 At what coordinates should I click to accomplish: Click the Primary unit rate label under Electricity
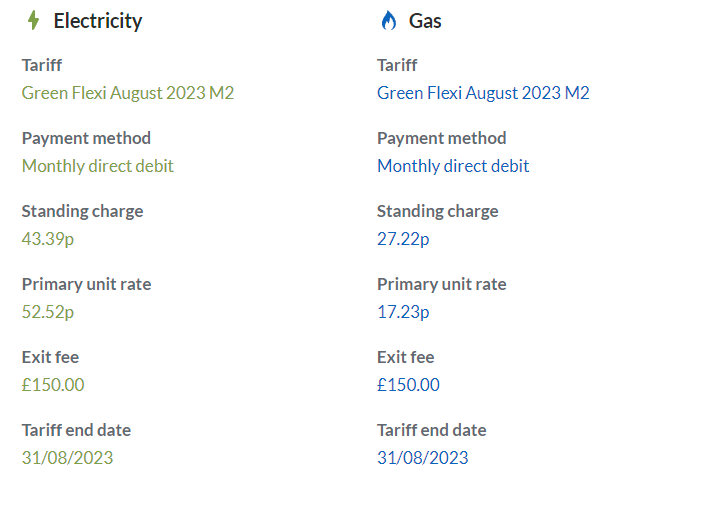tap(86, 284)
